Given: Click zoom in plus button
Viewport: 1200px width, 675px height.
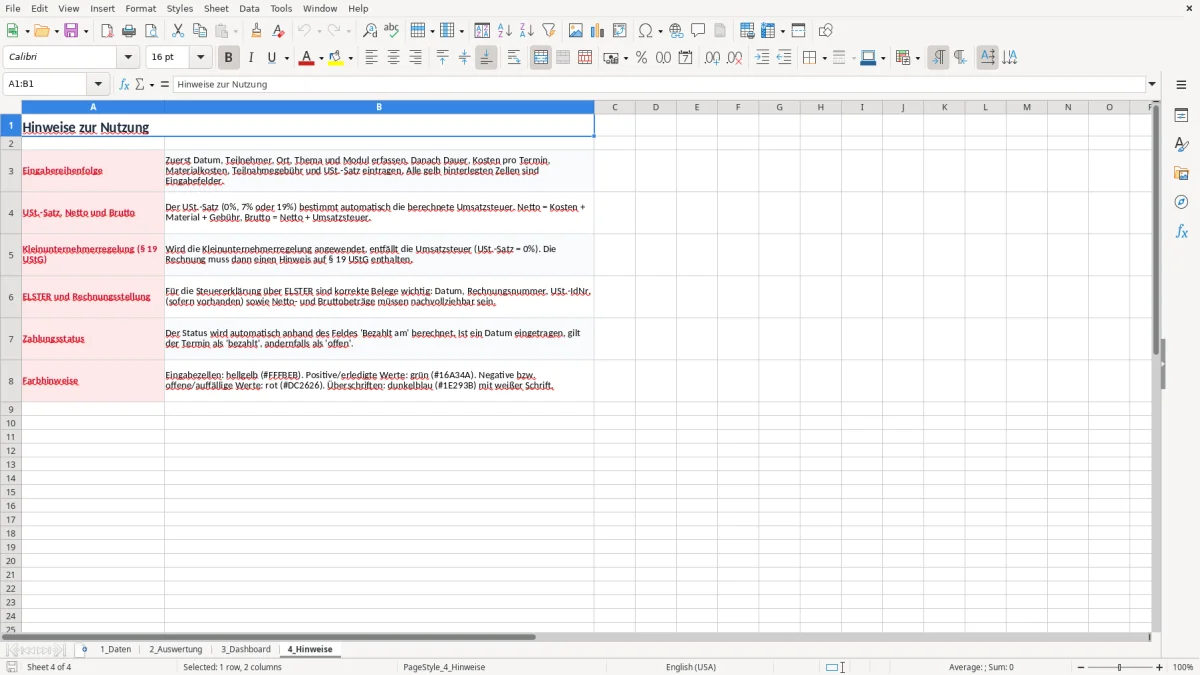Looking at the screenshot, I should point(1160,667).
